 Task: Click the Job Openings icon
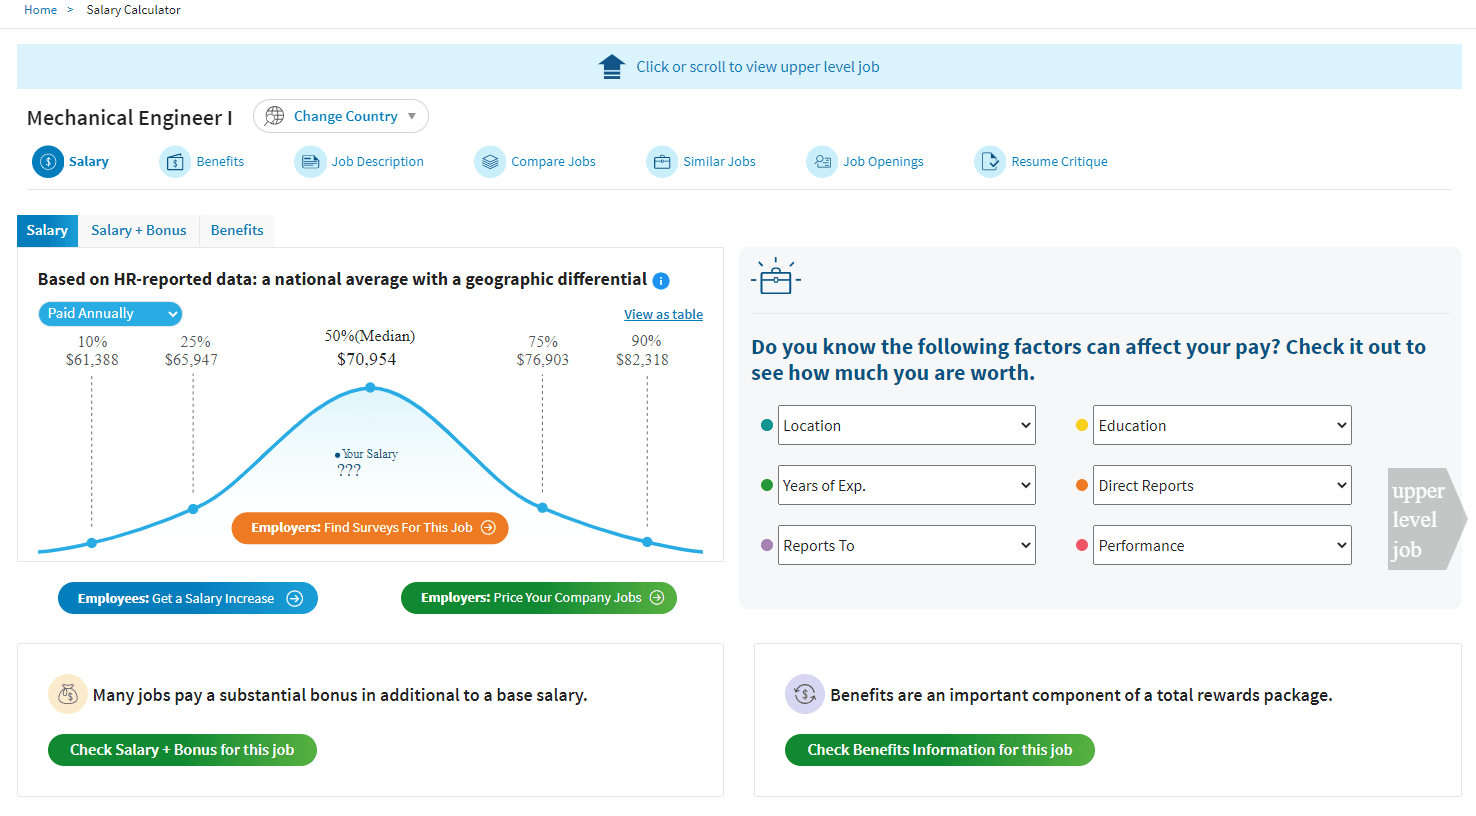coord(822,162)
